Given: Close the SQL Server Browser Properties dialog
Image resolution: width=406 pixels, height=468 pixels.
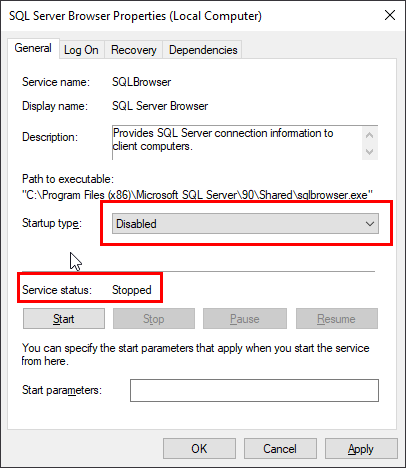Looking at the screenshot, I should tap(390, 15).
